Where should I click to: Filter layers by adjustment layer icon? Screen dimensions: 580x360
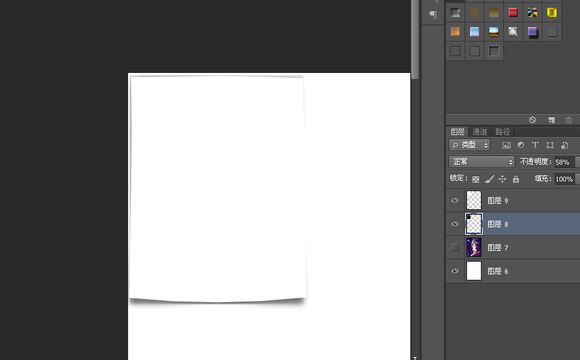click(x=521, y=145)
